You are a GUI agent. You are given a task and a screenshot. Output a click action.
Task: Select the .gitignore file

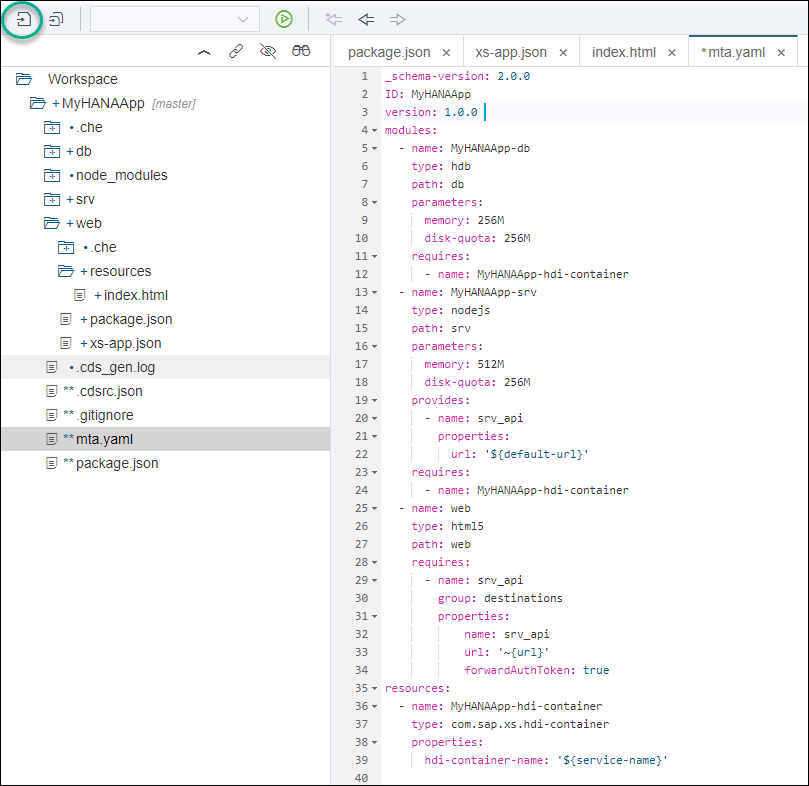[x=105, y=415]
